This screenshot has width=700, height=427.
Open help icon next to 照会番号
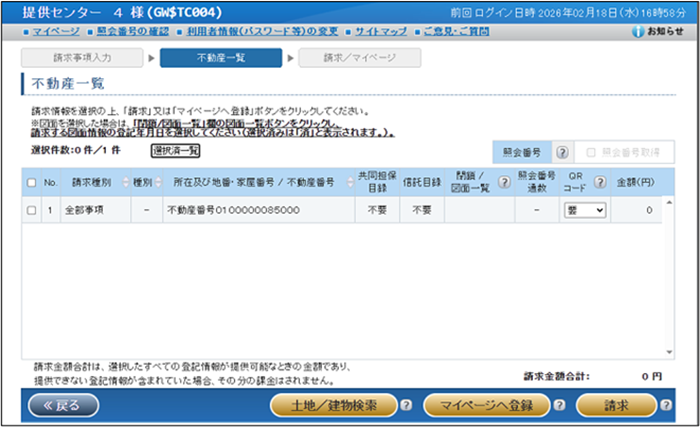tap(562, 153)
